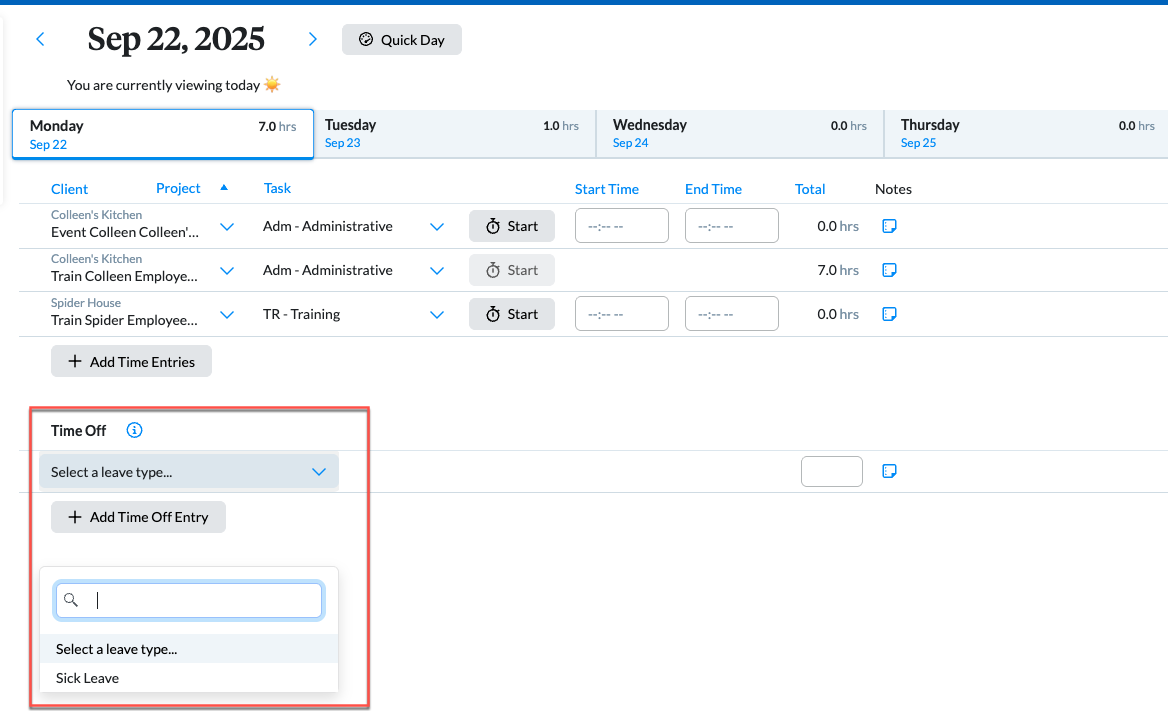This screenshot has width=1168, height=711.
Task: Click the Sep 22, 2025 date heading
Action: click(x=176, y=39)
